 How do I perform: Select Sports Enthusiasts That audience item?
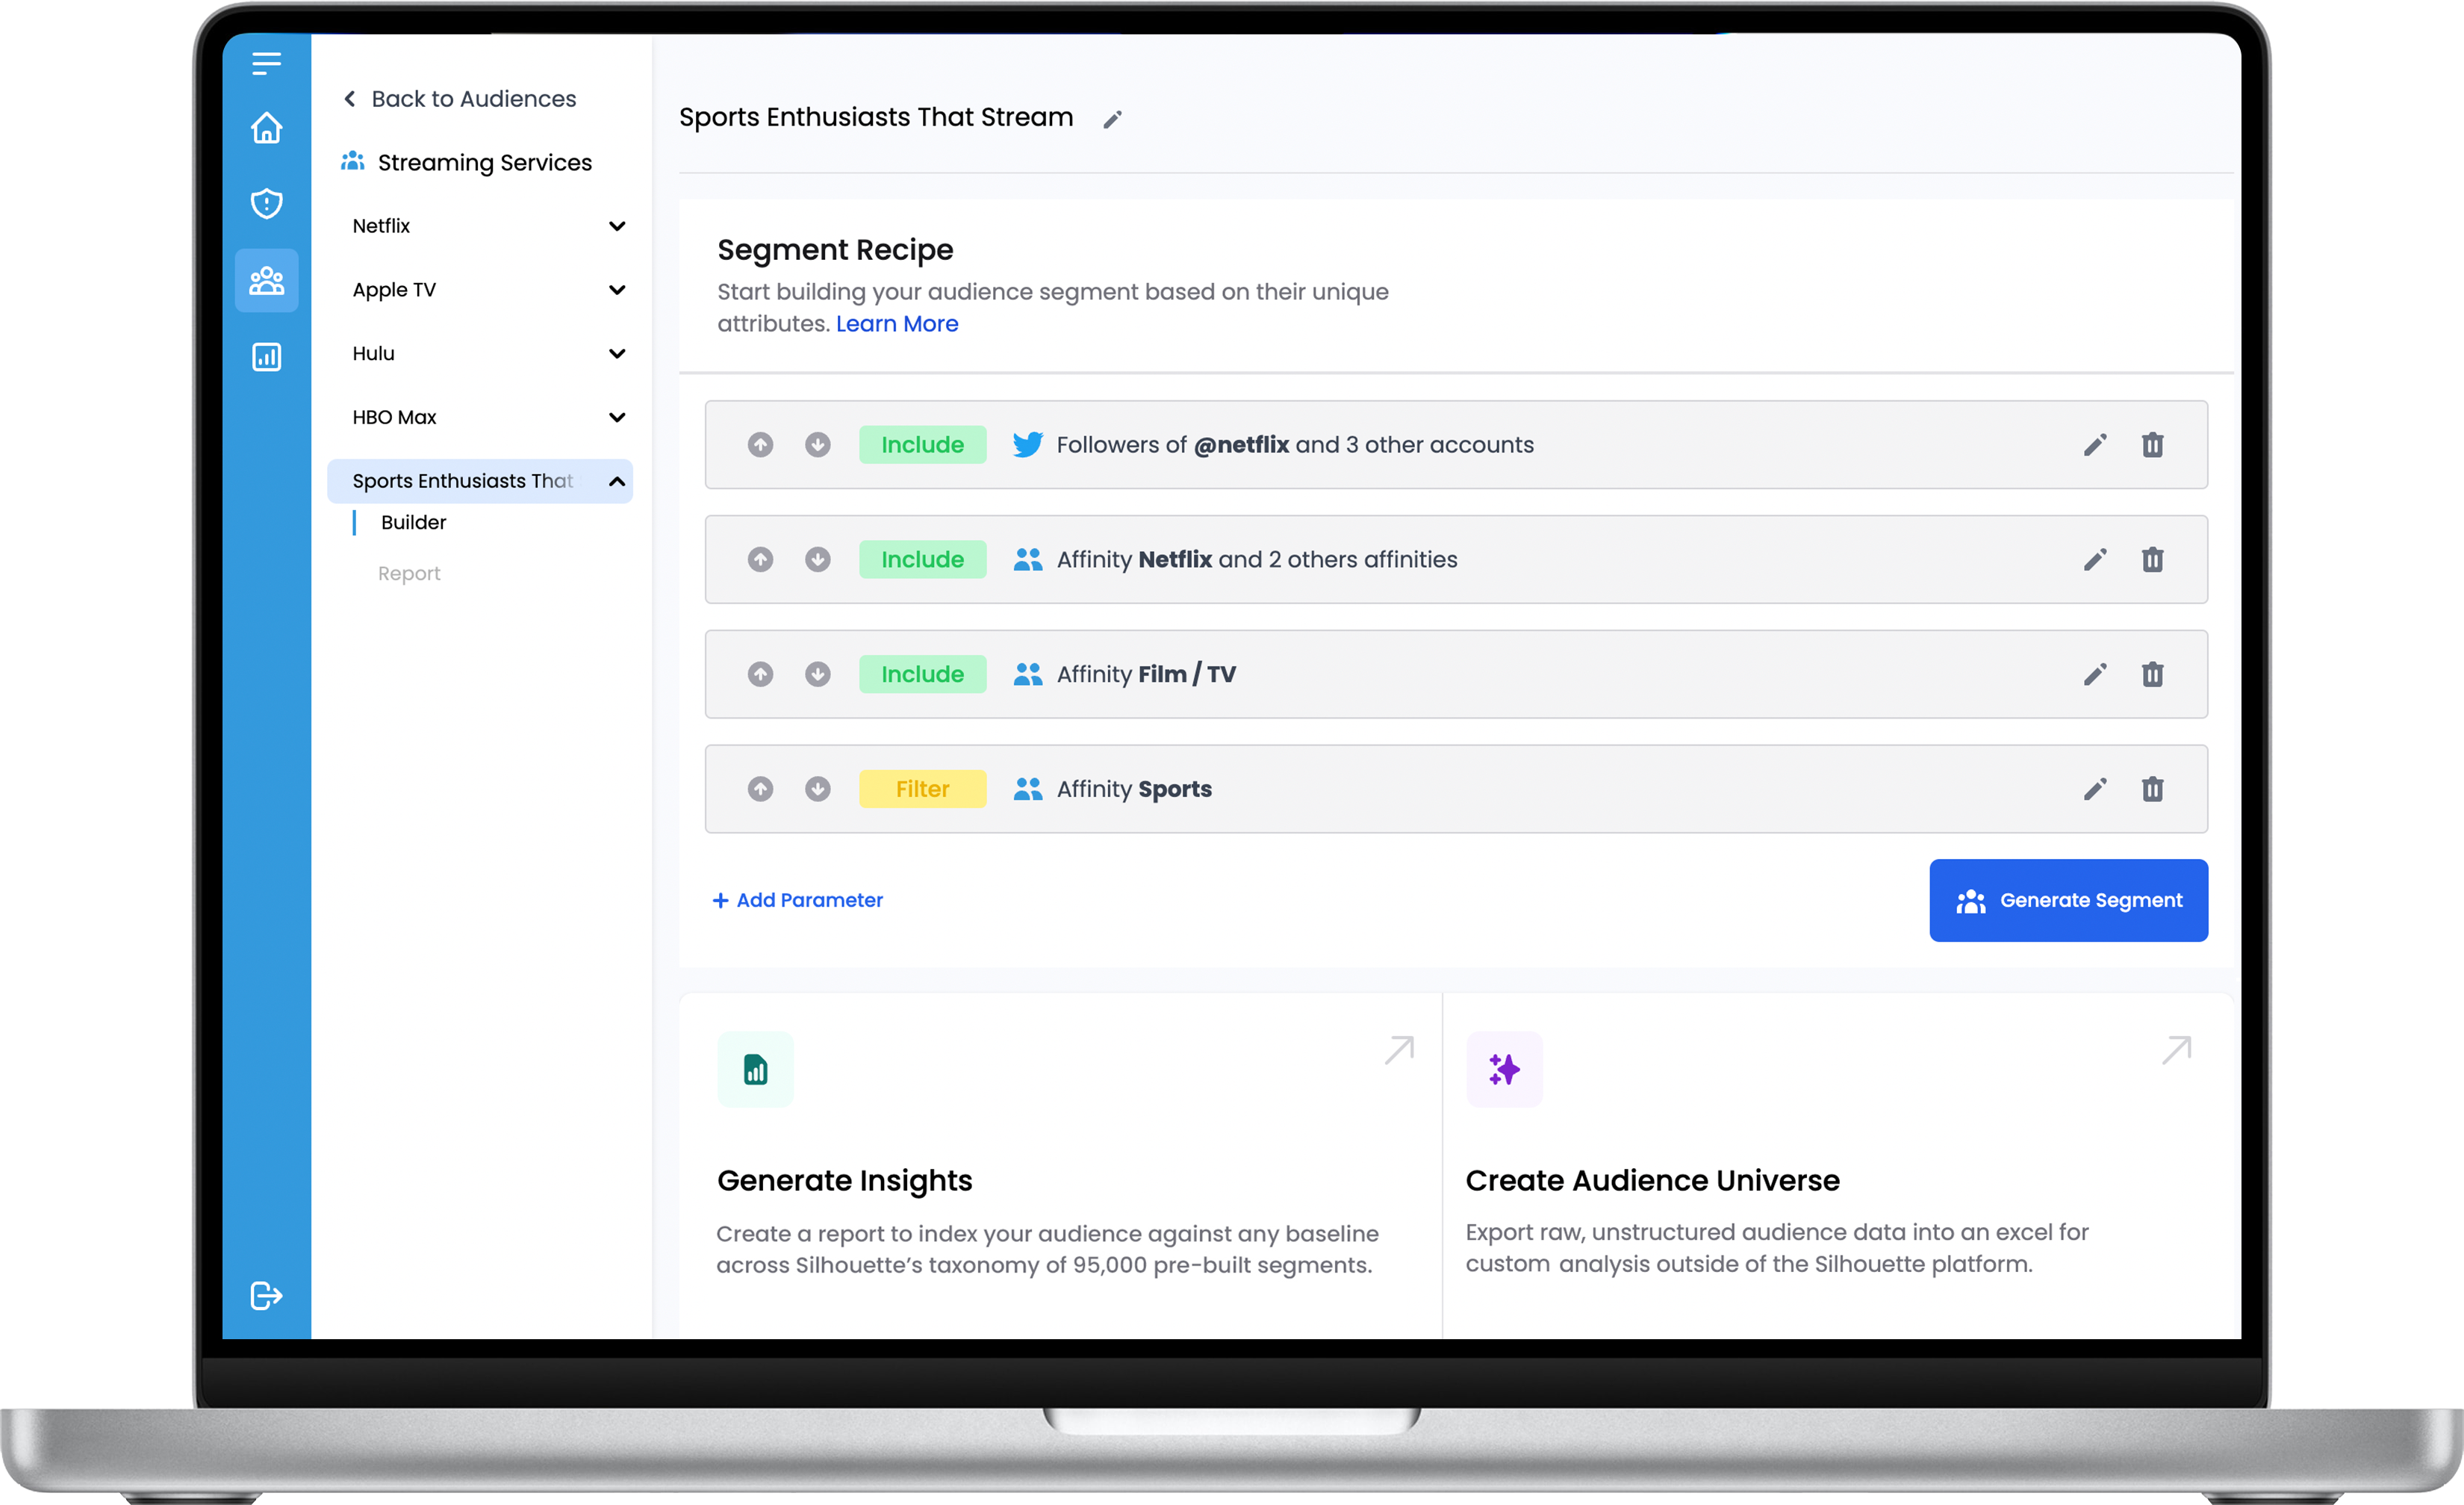pyautogui.click(x=480, y=482)
